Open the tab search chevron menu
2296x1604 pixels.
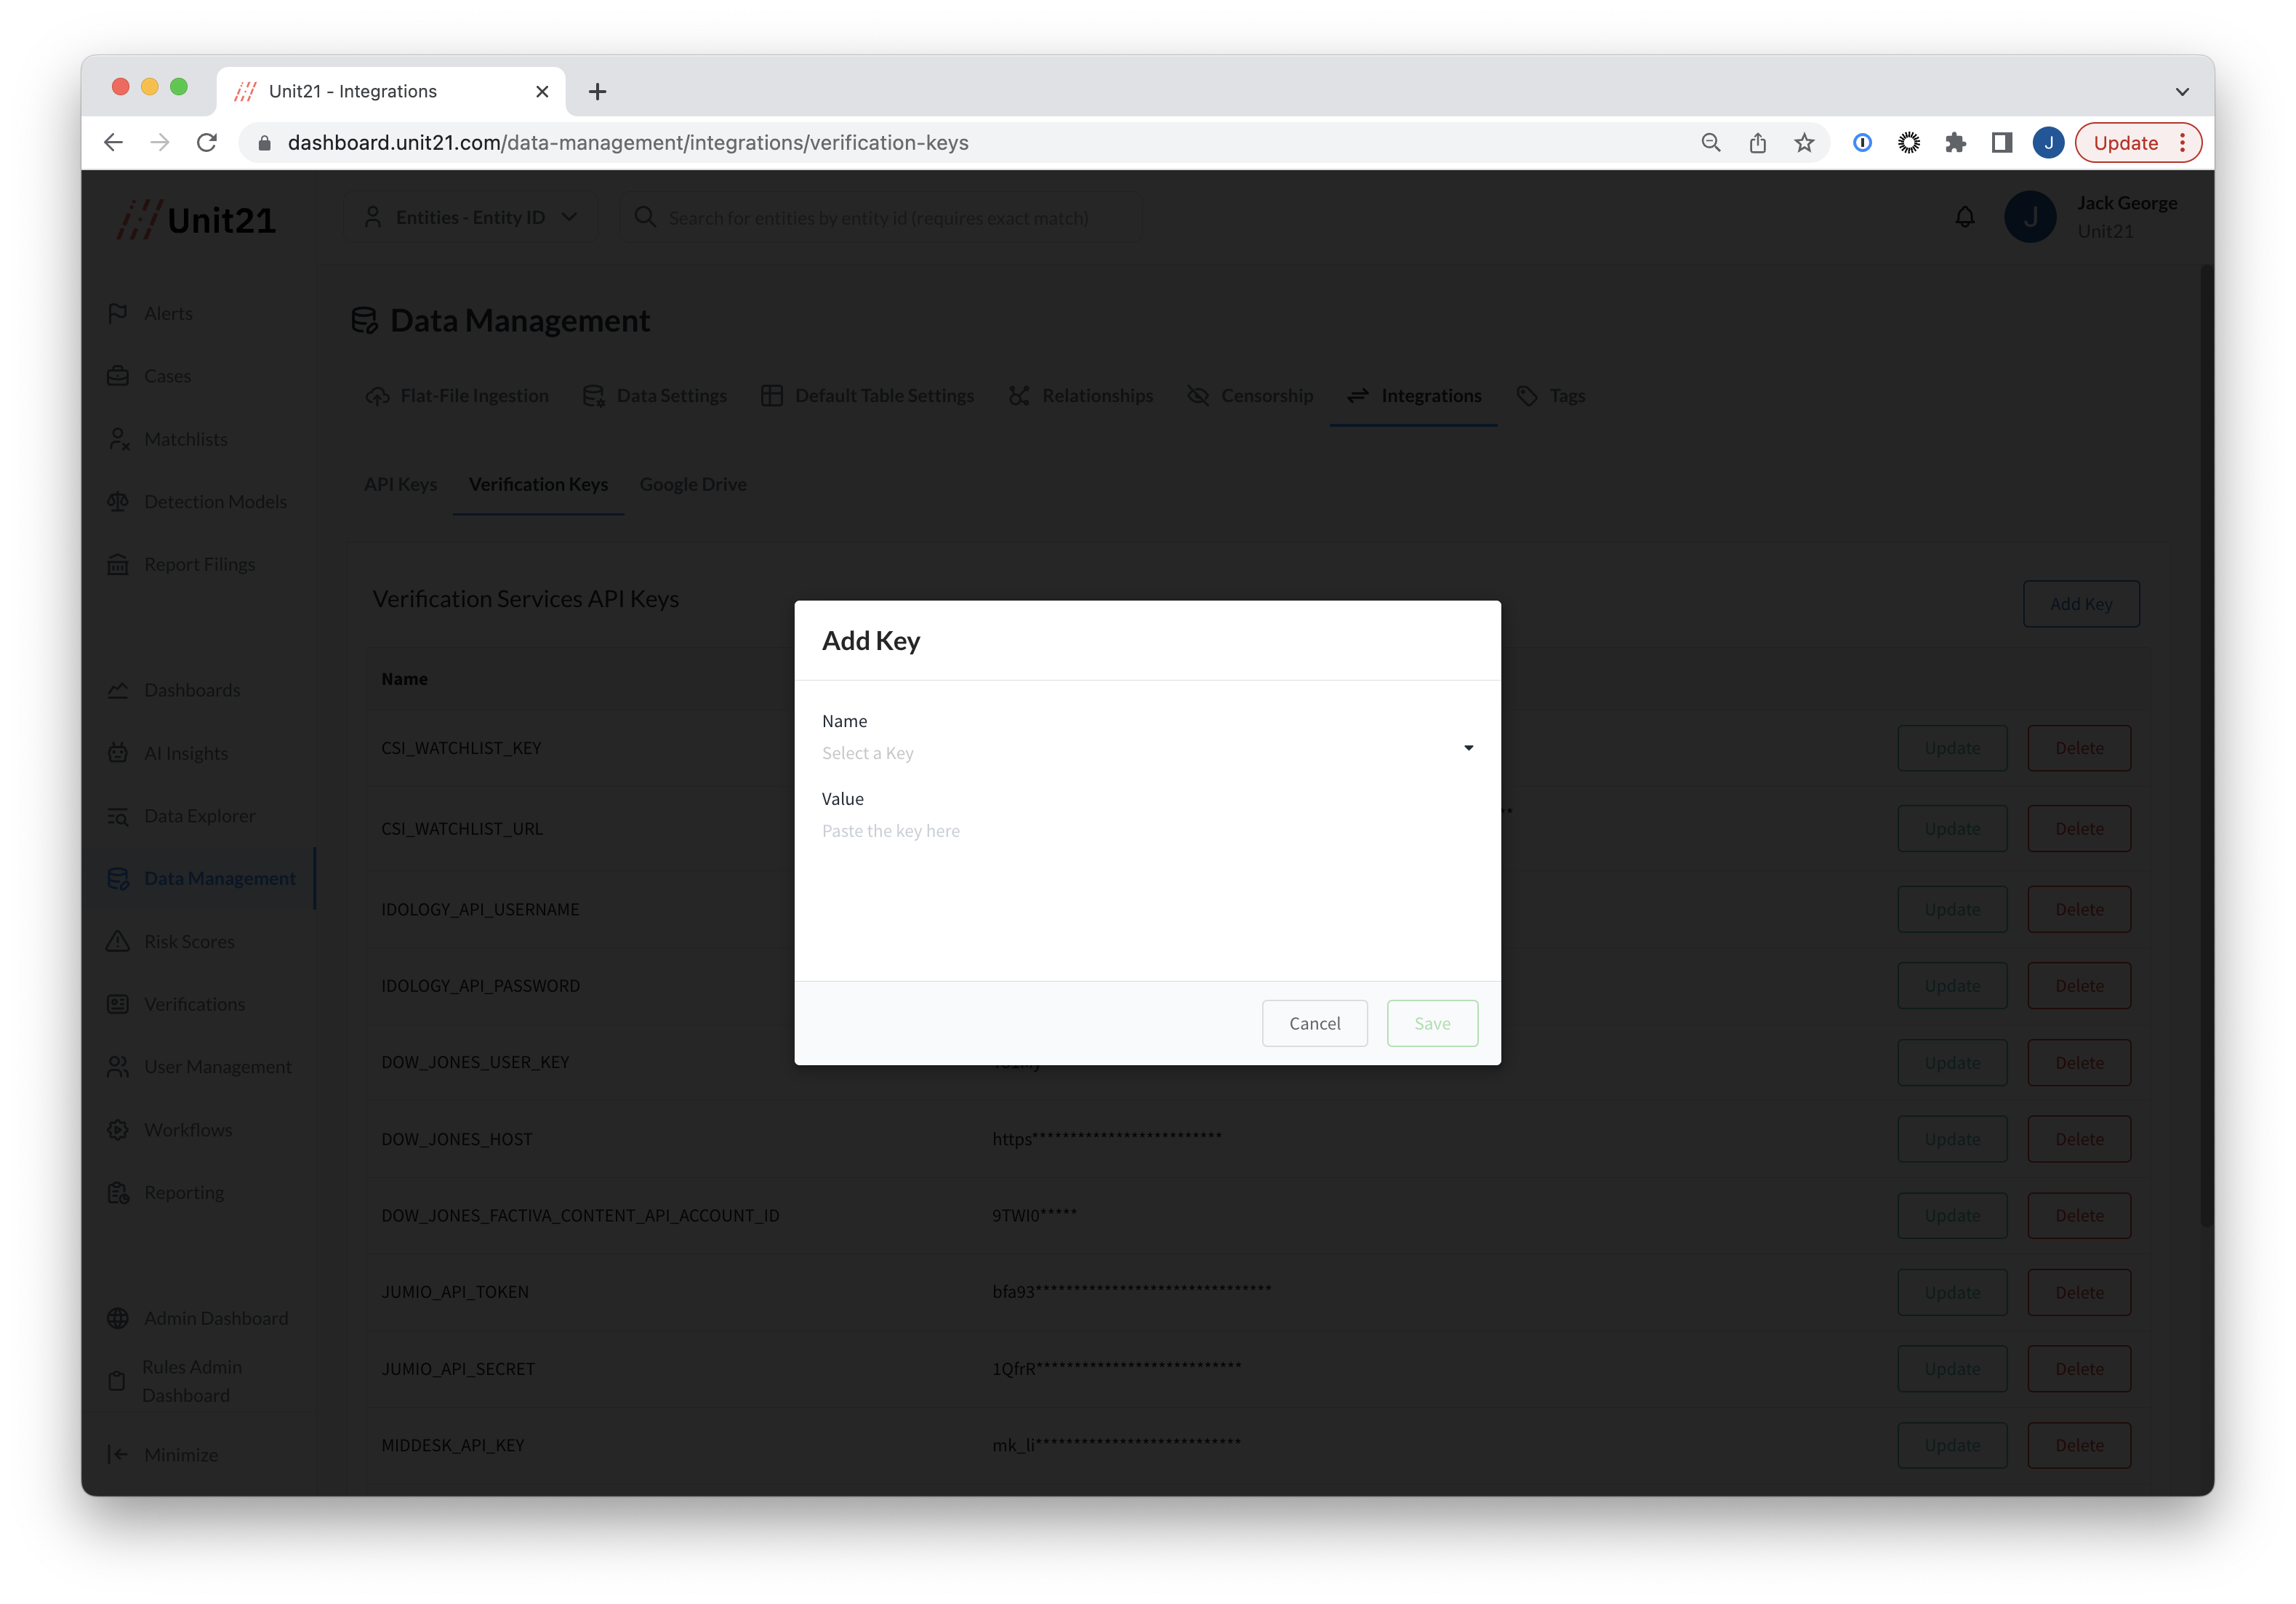point(2182,92)
